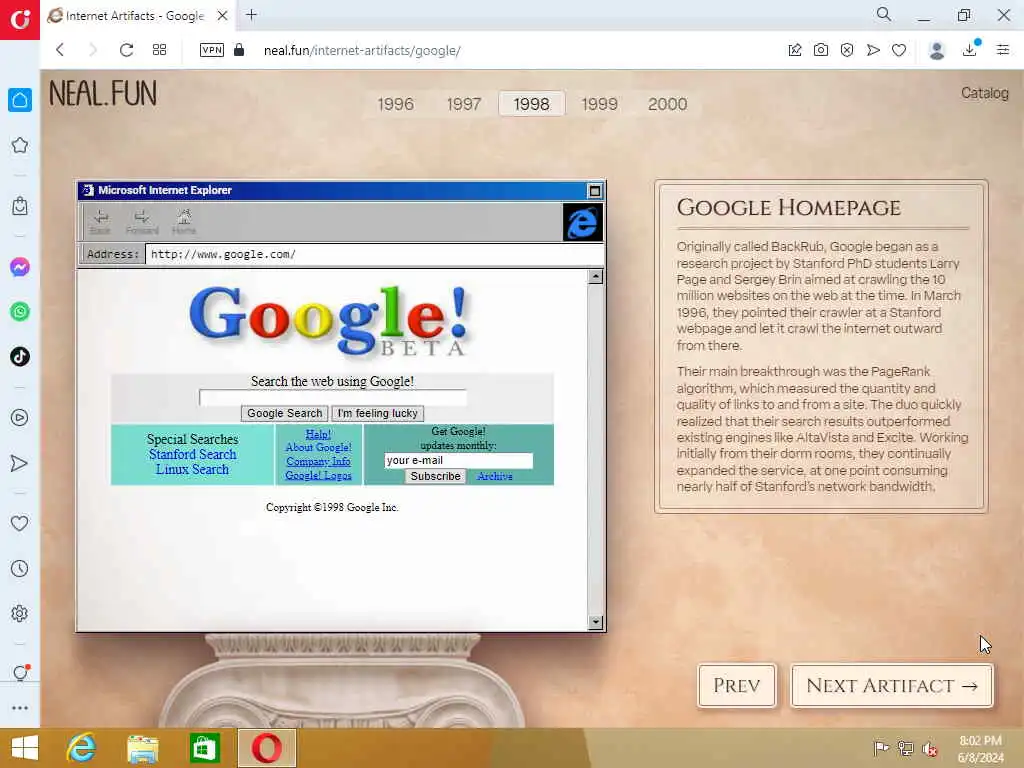
Task: Open the profile account icon
Action: [x=936, y=50]
